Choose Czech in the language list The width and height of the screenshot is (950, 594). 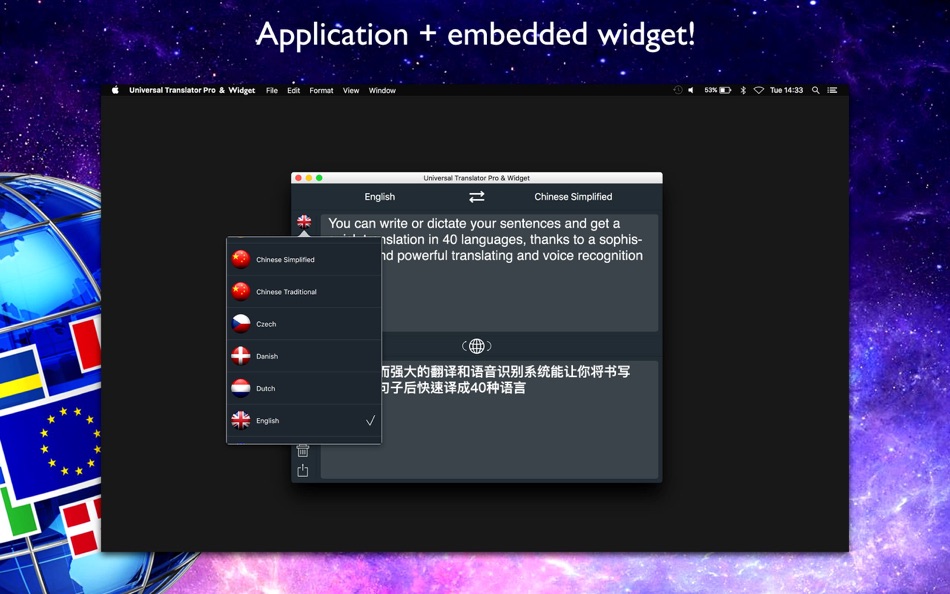tap(304, 324)
